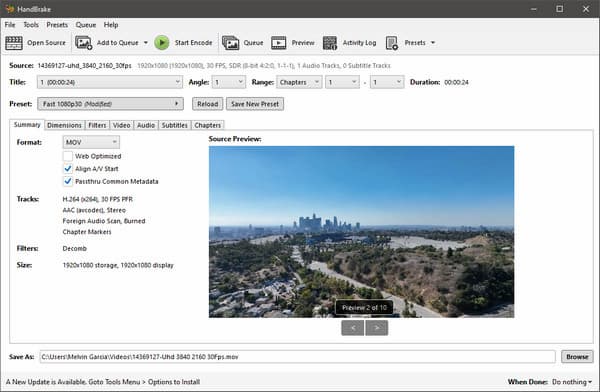600x392 pixels.
Task: Expand the Presets toolbar dropdown arrow
Action: [x=433, y=43]
